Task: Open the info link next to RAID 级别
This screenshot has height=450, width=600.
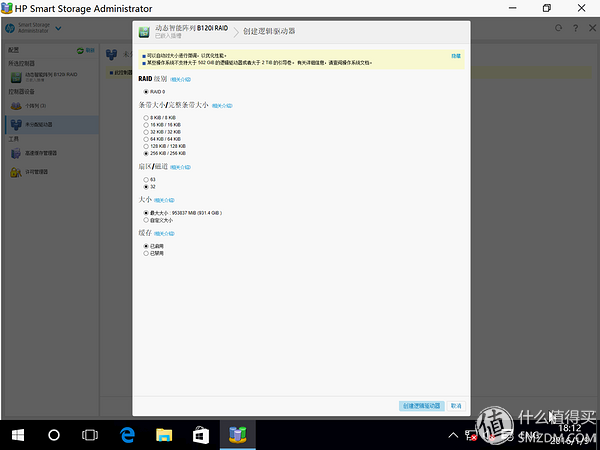Action: (180, 80)
